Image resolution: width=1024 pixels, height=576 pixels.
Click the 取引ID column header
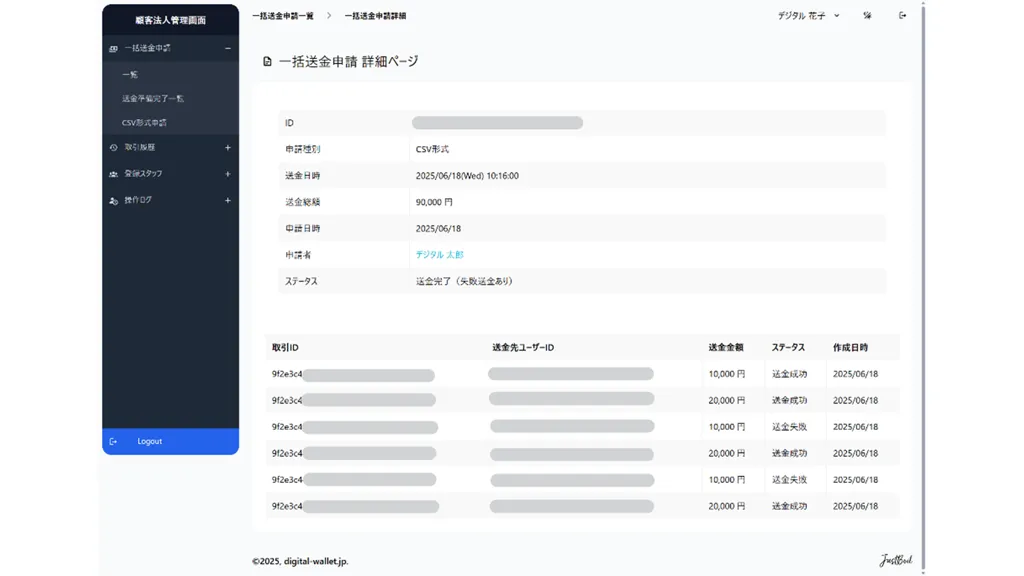pos(285,347)
